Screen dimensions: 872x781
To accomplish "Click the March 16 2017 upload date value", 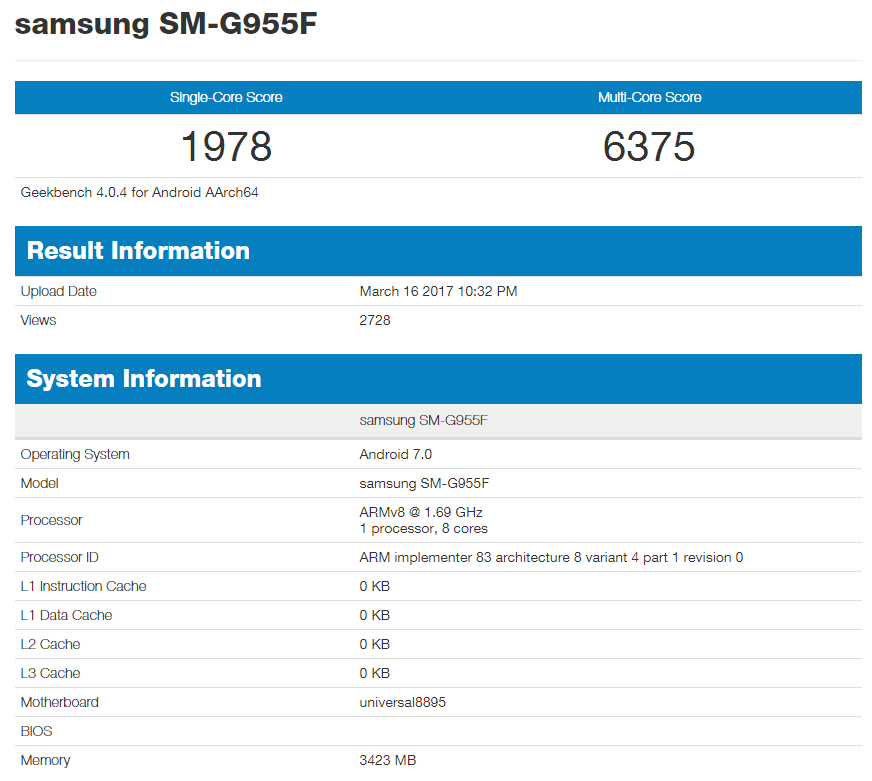I will point(438,291).
